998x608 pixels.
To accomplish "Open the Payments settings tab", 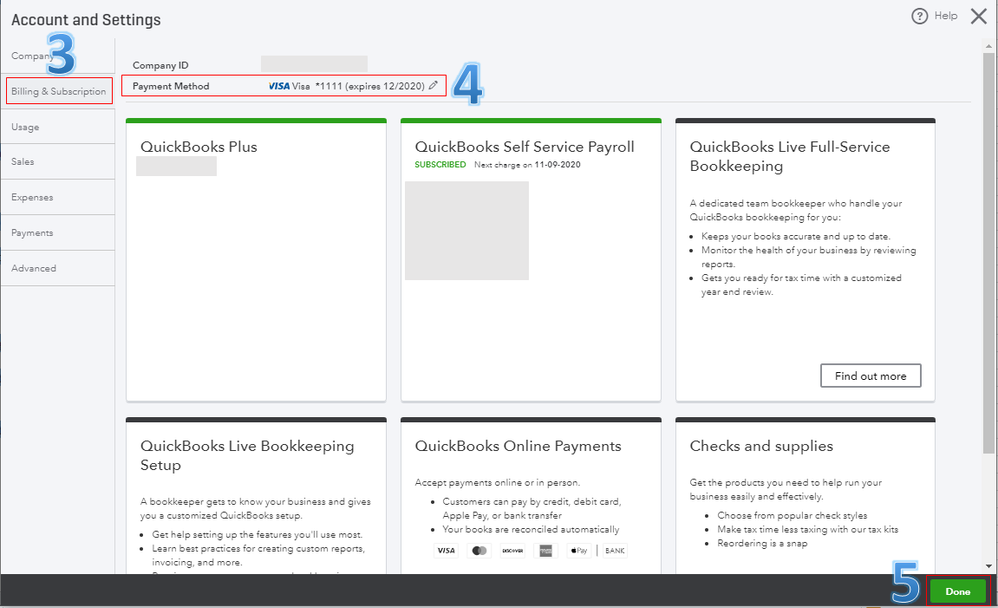I will tap(58, 233).
